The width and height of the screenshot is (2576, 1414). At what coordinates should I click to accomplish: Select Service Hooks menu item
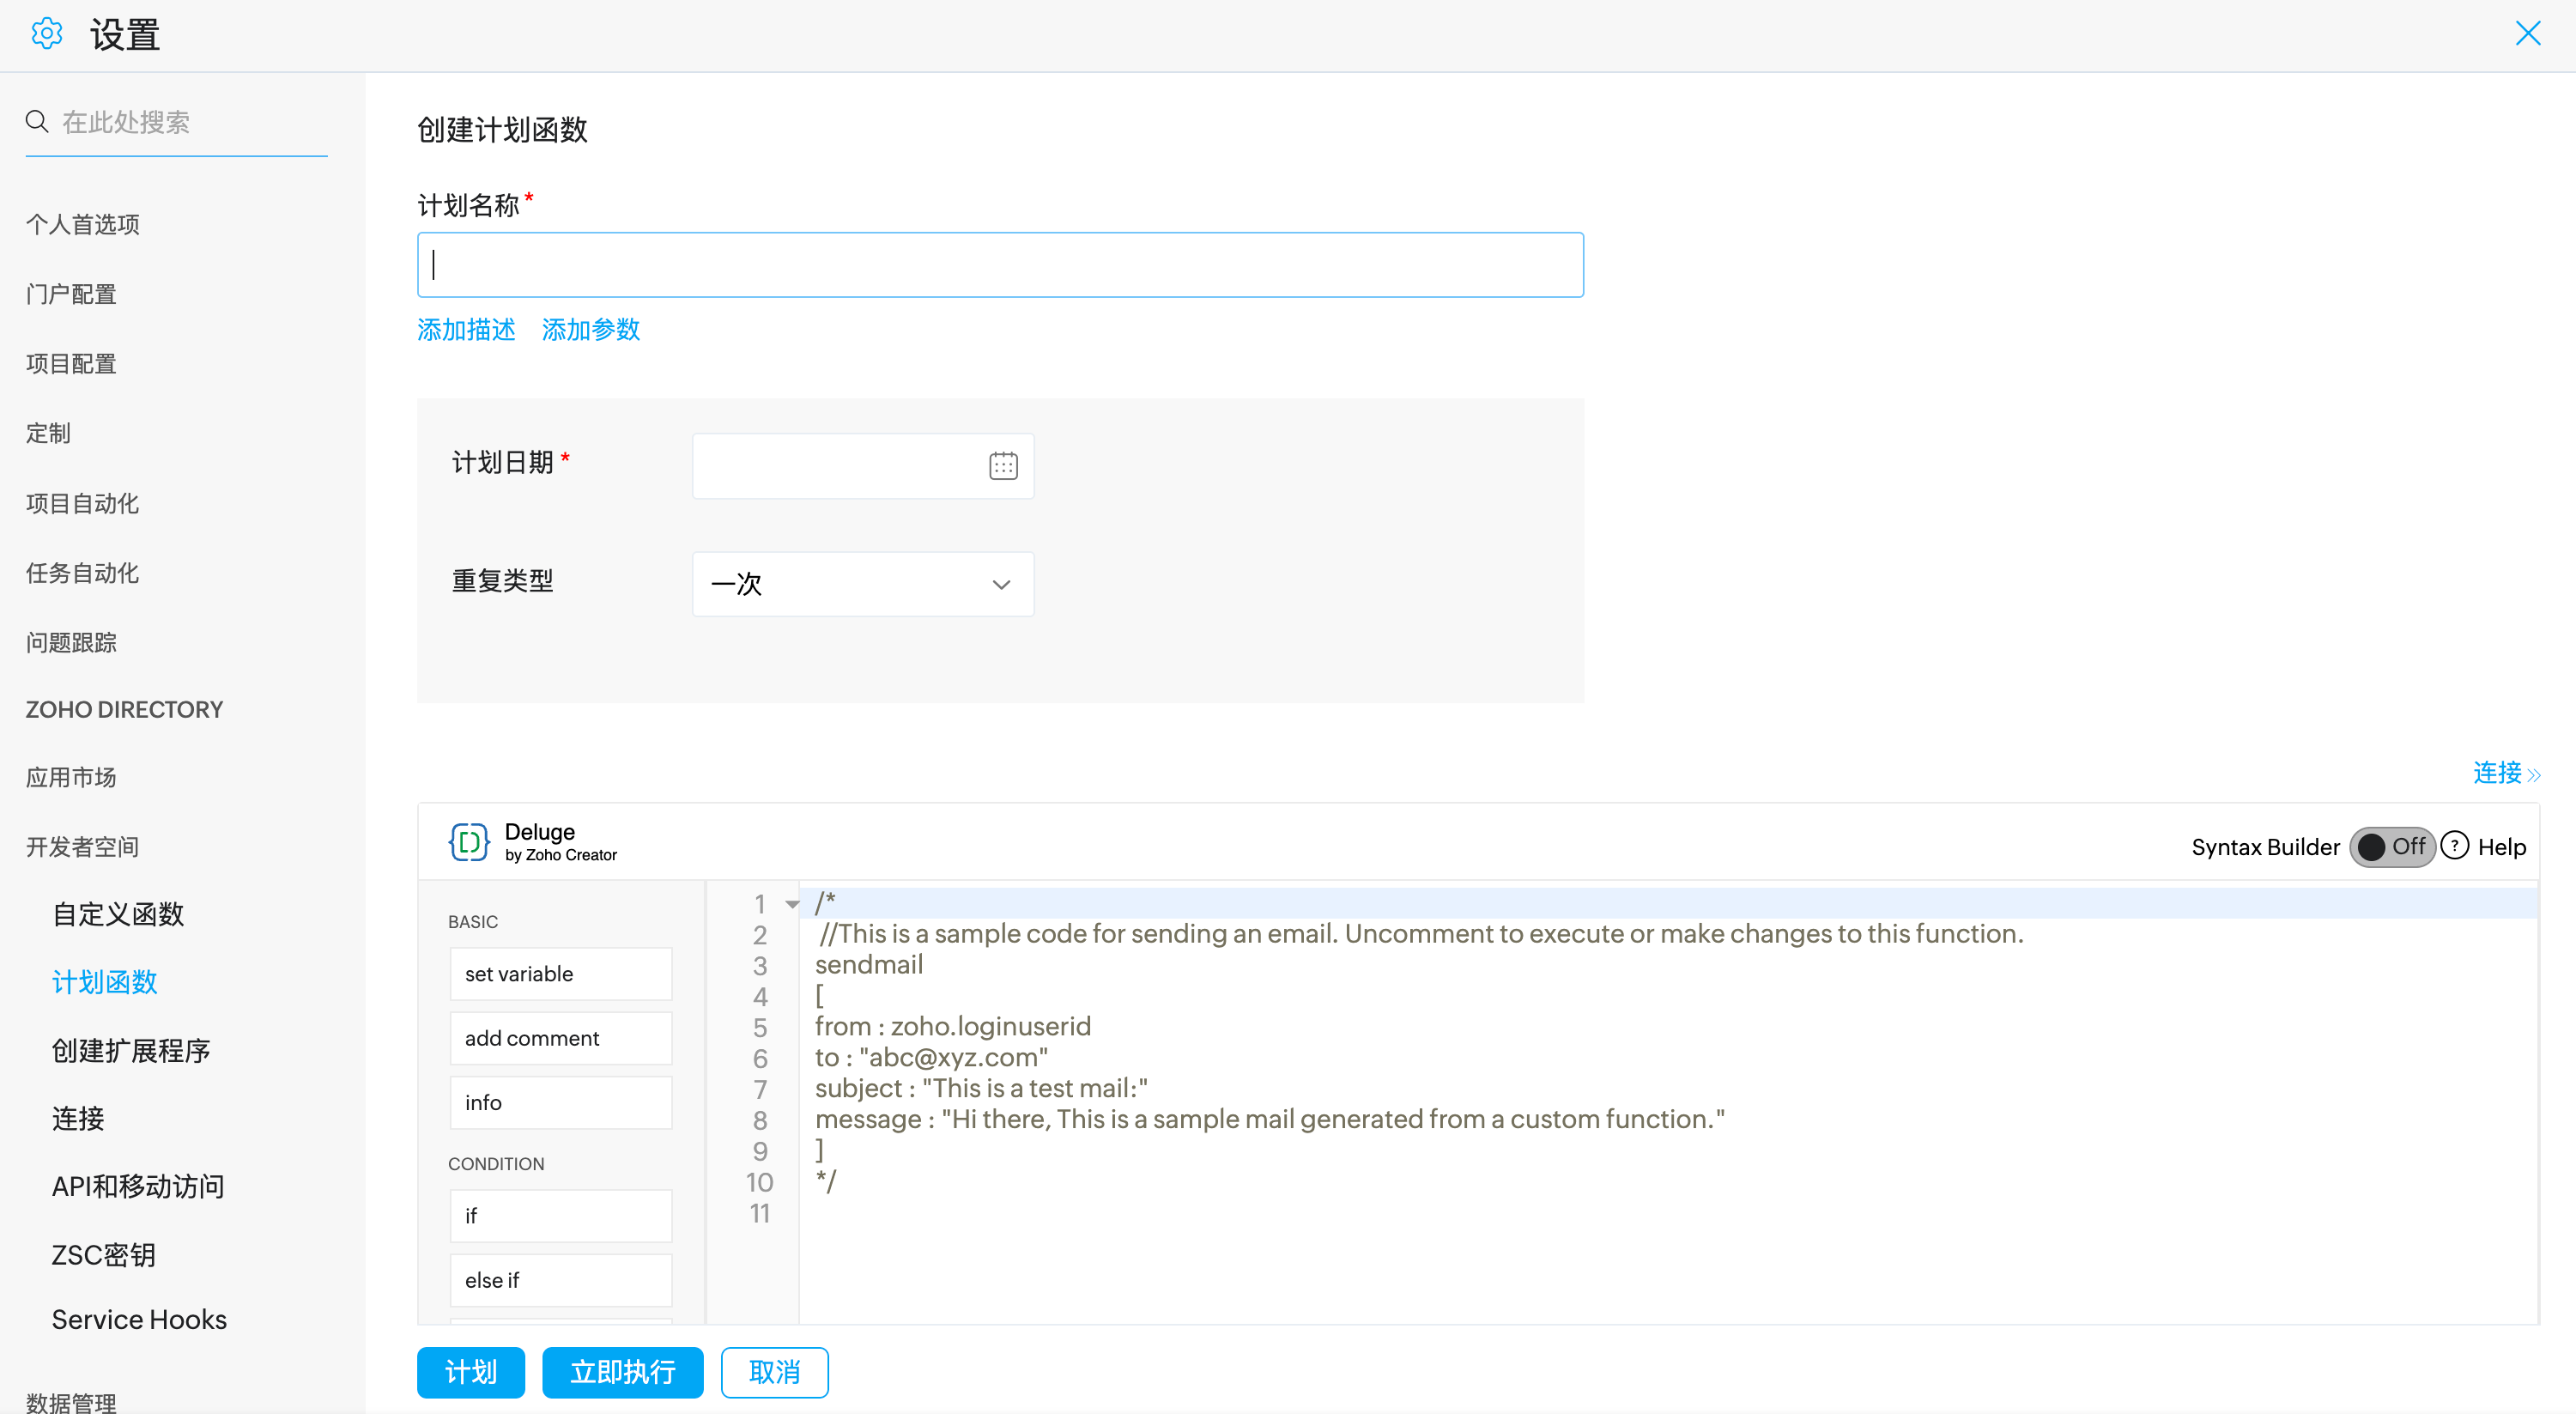pos(139,1319)
